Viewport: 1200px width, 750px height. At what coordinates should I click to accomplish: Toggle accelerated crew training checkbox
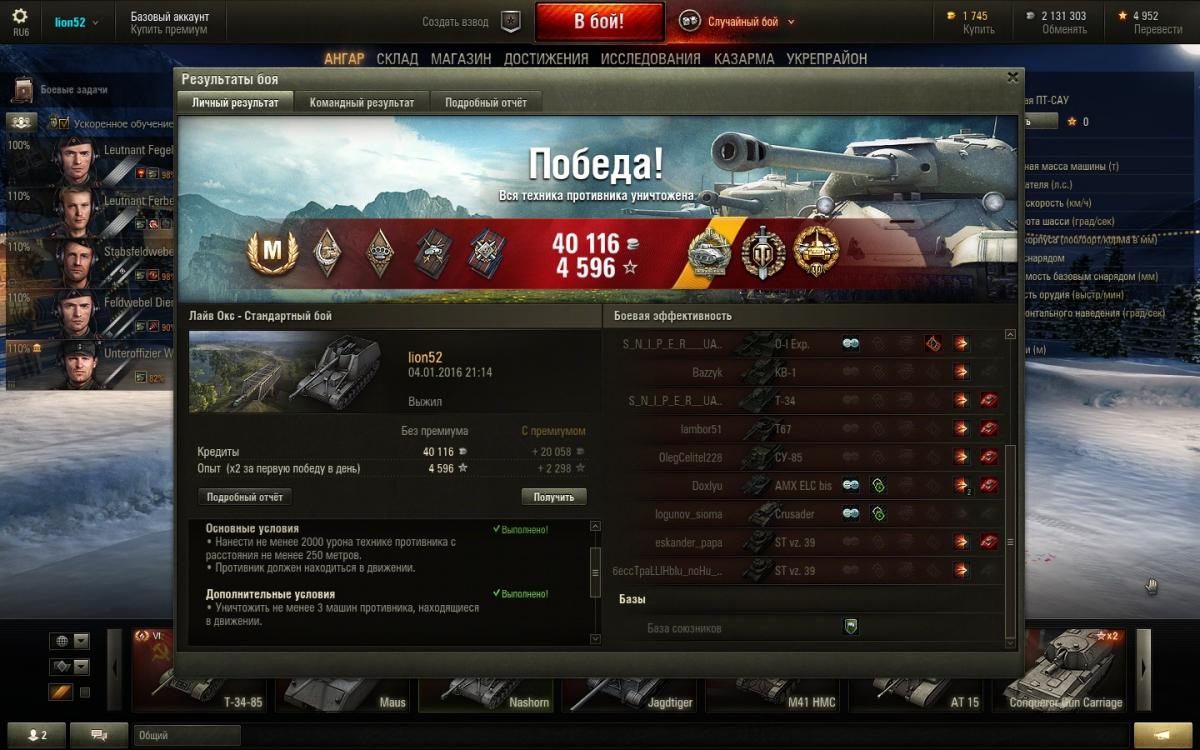(x=63, y=123)
